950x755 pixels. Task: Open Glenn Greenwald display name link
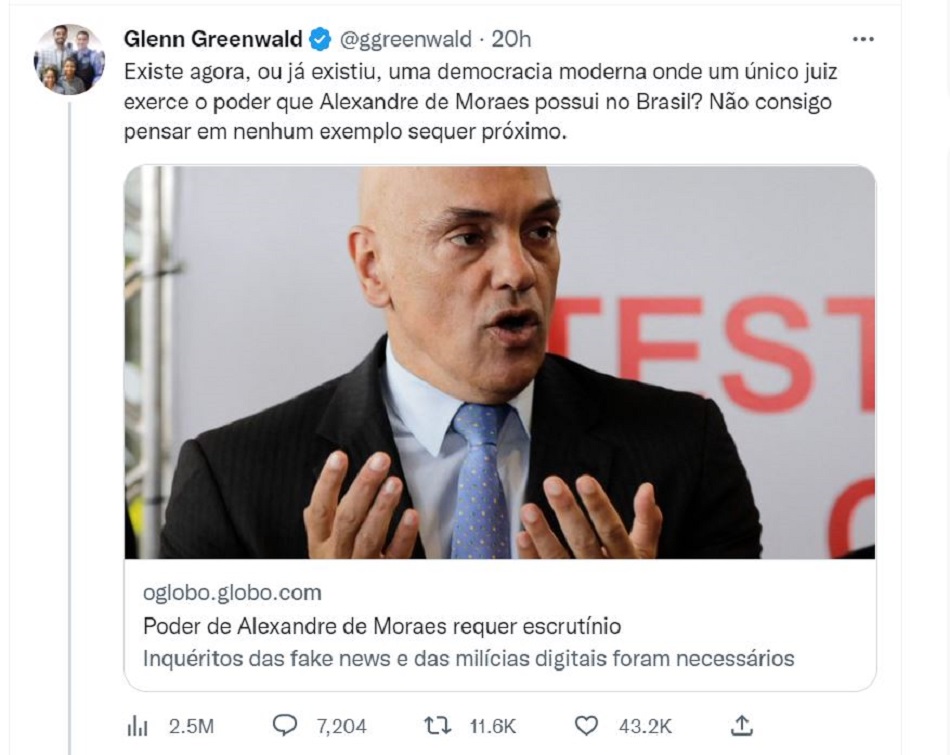tap(213, 39)
